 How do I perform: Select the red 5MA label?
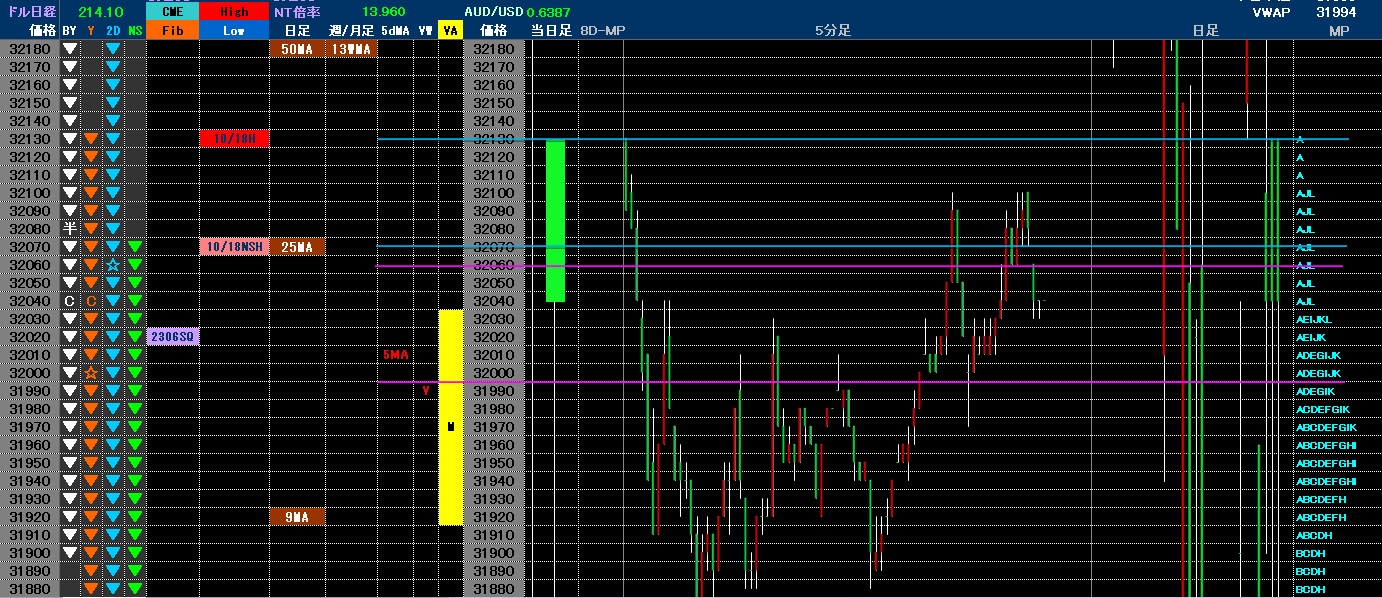(x=395, y=355)
